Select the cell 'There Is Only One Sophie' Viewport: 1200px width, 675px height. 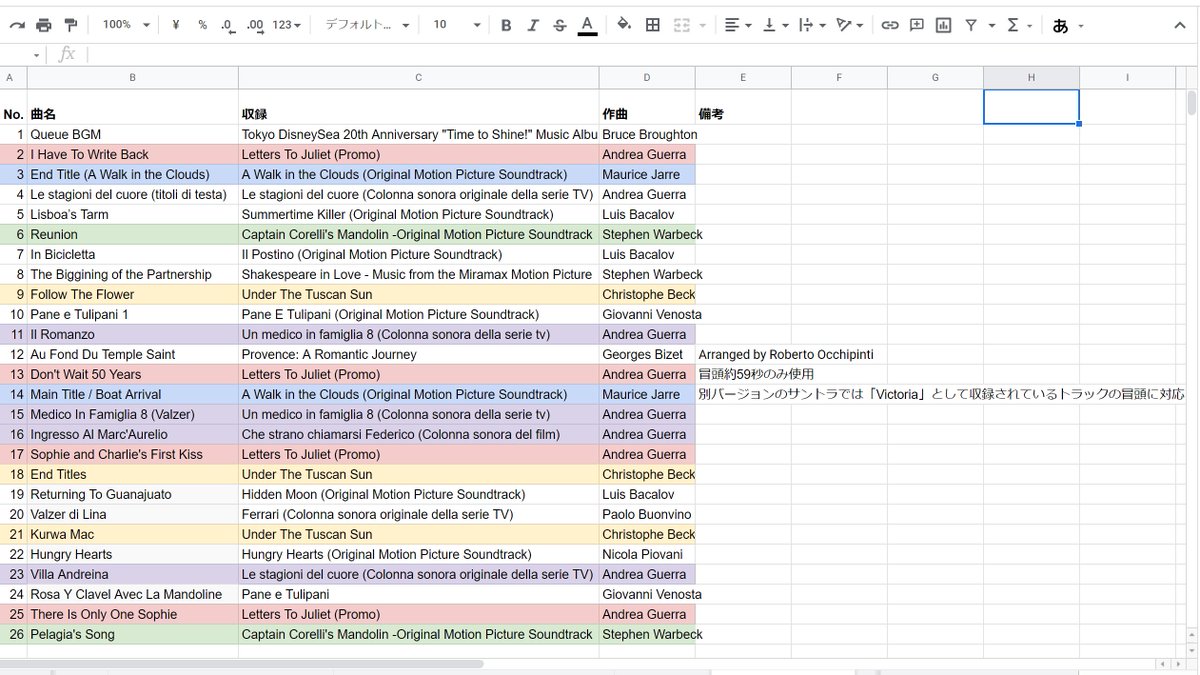pyautogui.click(x=133, y=614)
